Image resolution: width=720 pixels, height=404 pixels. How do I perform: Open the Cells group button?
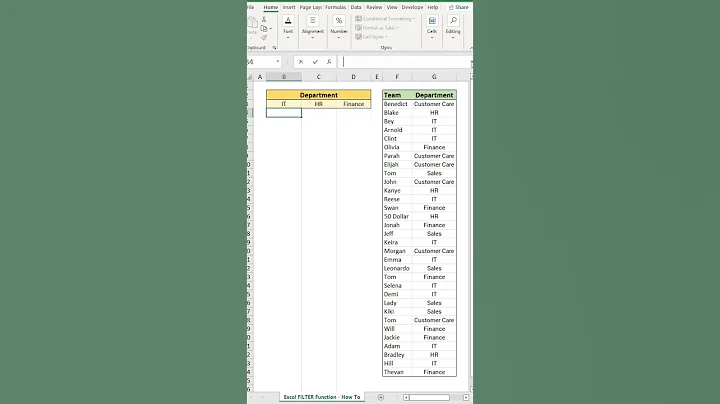pos(432,27)
